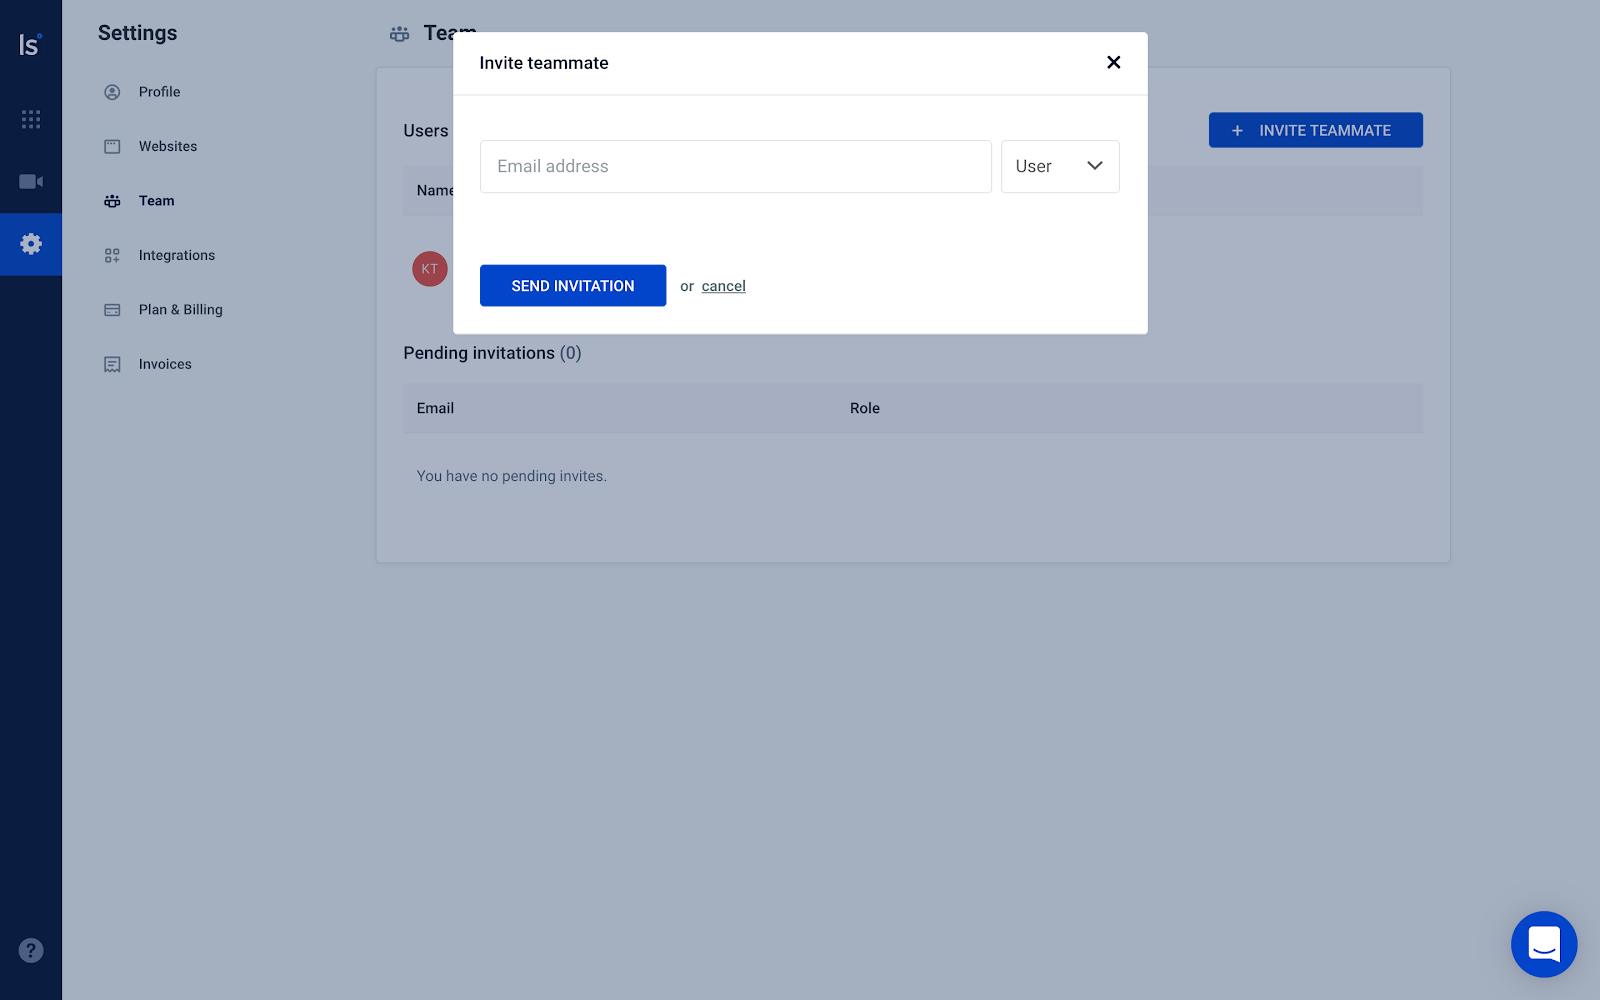The width and height of the screenshot is (1600, 1000).
Task: Select the settings gear icon
Action: [x=31, y=244]
